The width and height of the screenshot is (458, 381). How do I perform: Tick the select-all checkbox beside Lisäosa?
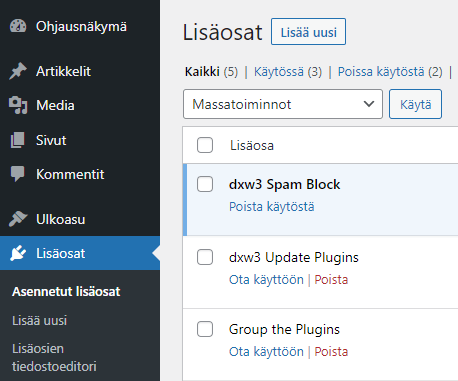(205, 145)
